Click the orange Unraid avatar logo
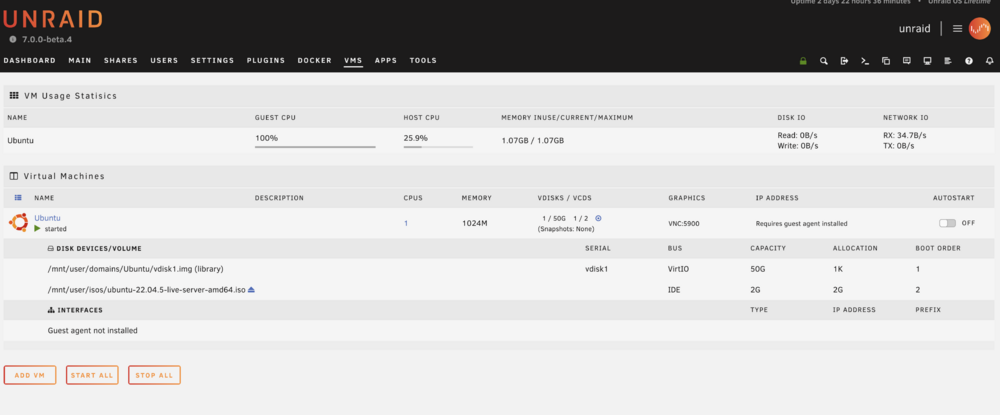Image resolution: width=1000 pixels, height=415 pixels. (979, 29)
